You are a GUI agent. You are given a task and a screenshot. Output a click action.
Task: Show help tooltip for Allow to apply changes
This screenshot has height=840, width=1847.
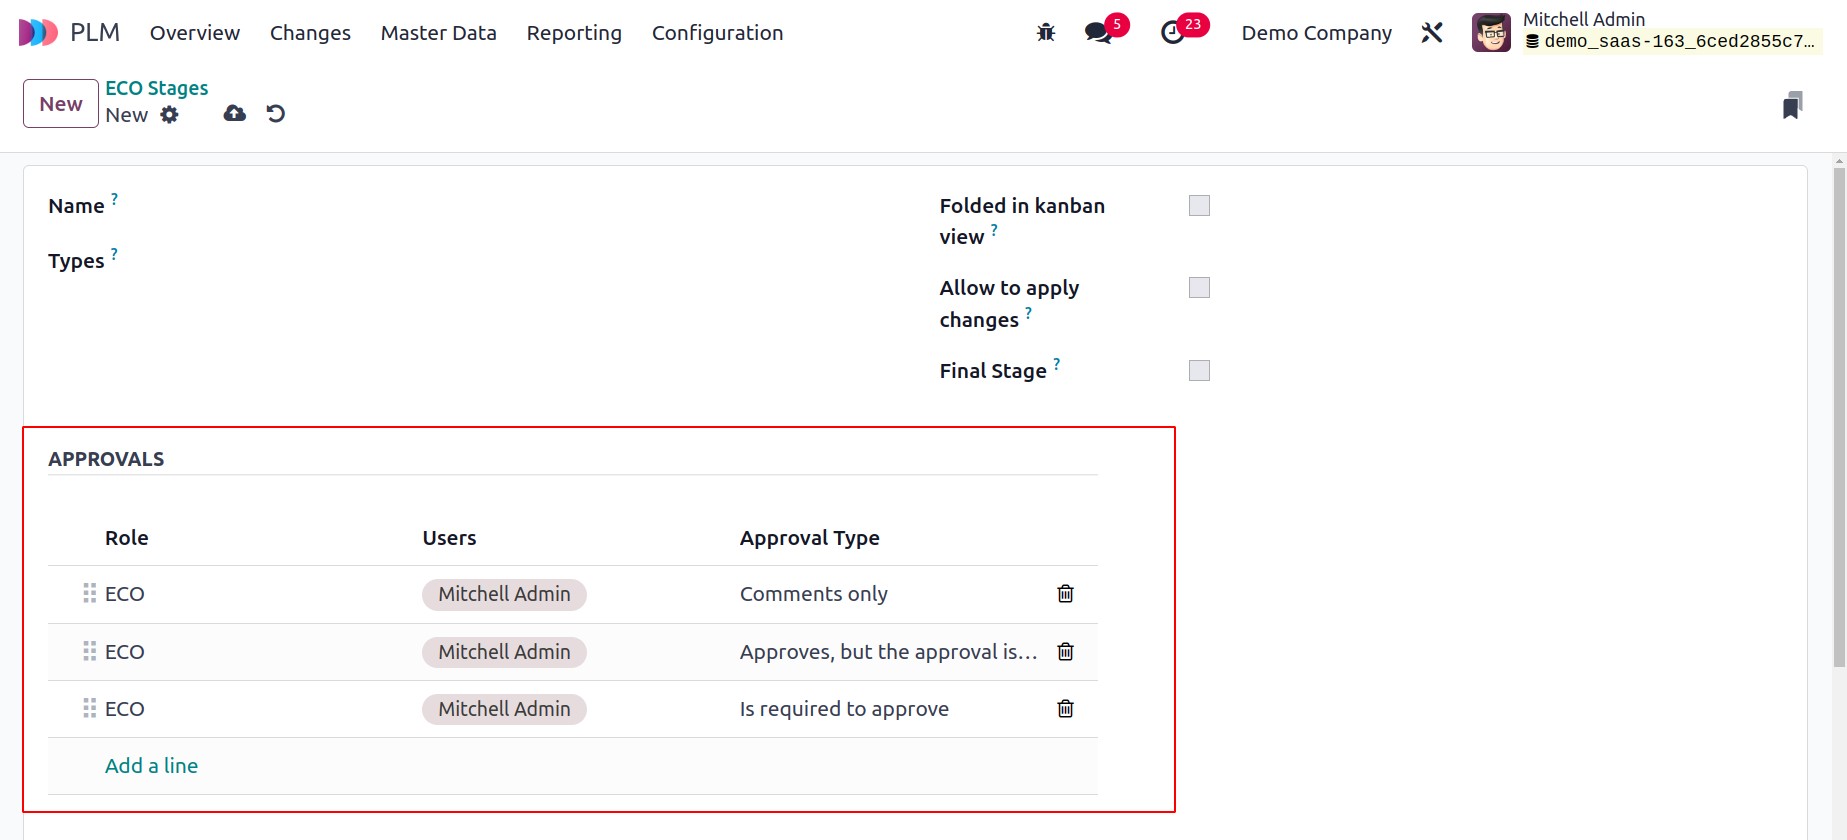click(x=1028, y=313)
